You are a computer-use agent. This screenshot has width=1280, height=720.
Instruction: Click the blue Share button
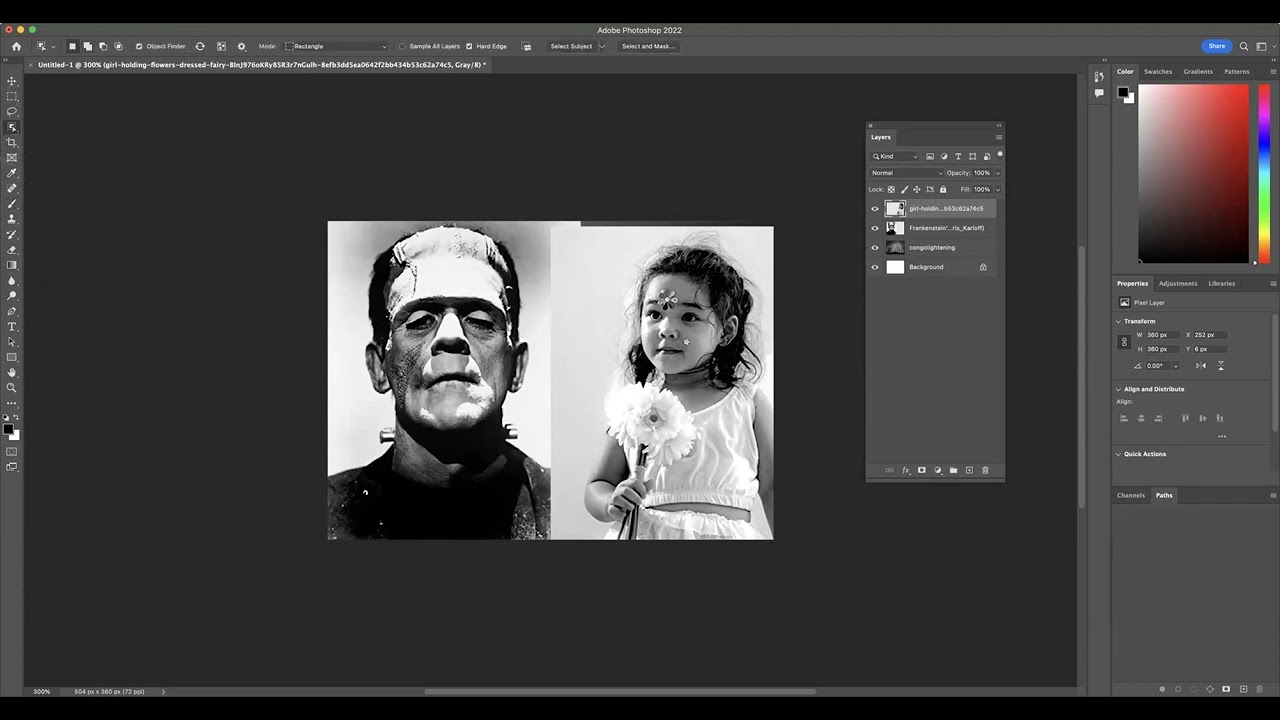click(x=1216, y=46)
